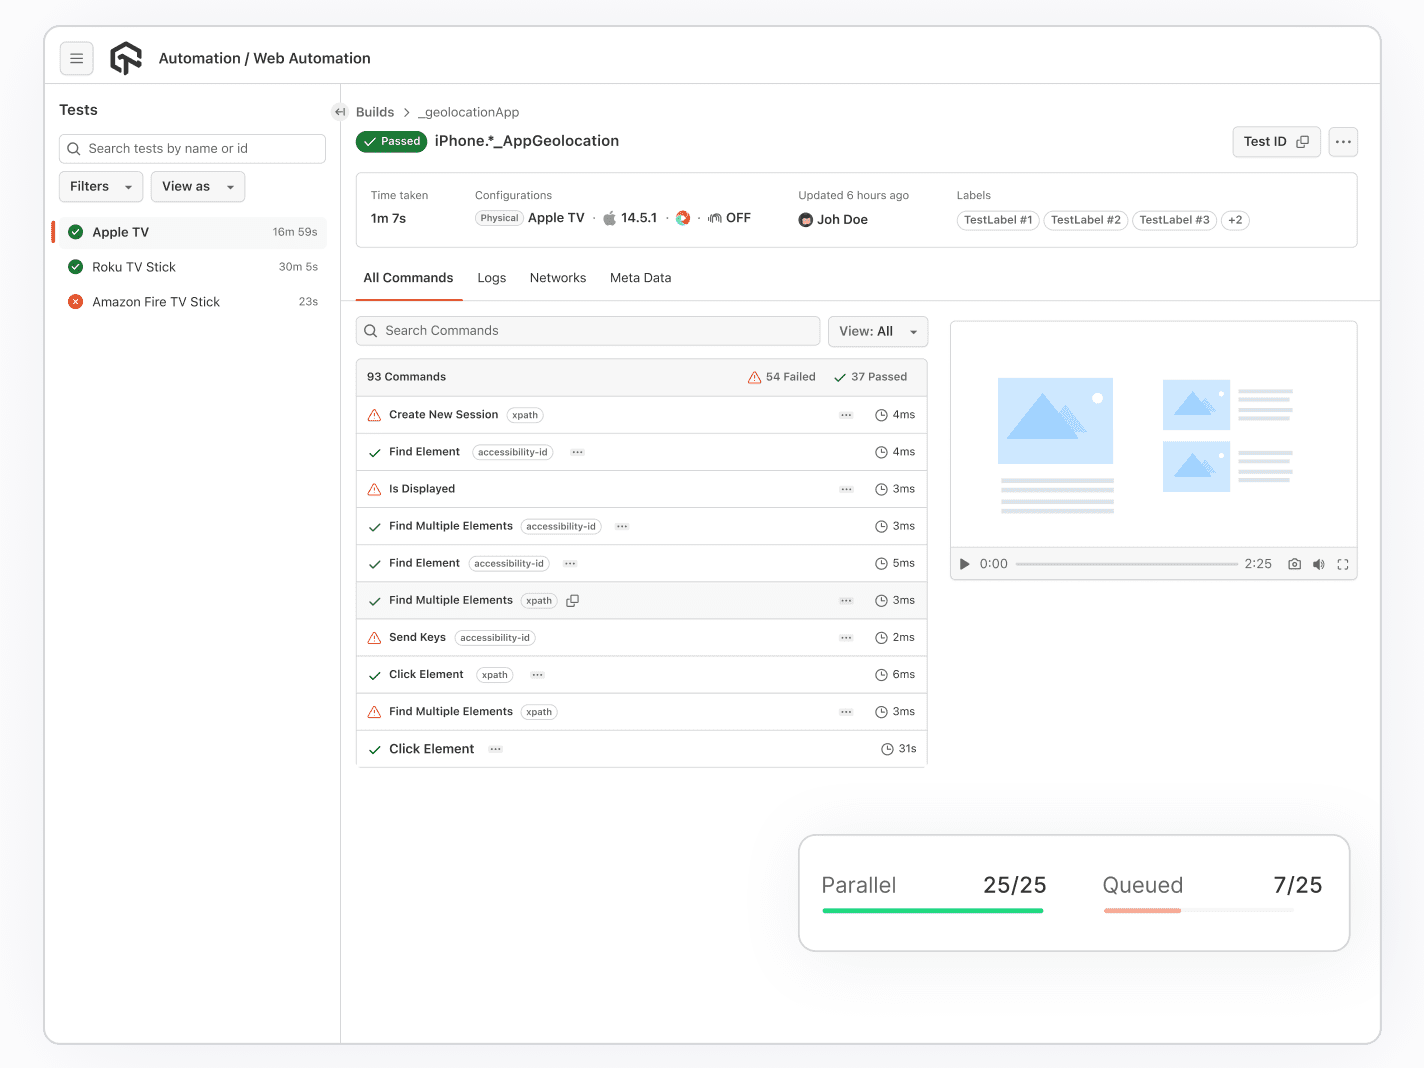Image resolution: width=1424 pixels, height=1068 pixels.
Task: Expand the View as dropdown
Action: click(x=198, y=187)
